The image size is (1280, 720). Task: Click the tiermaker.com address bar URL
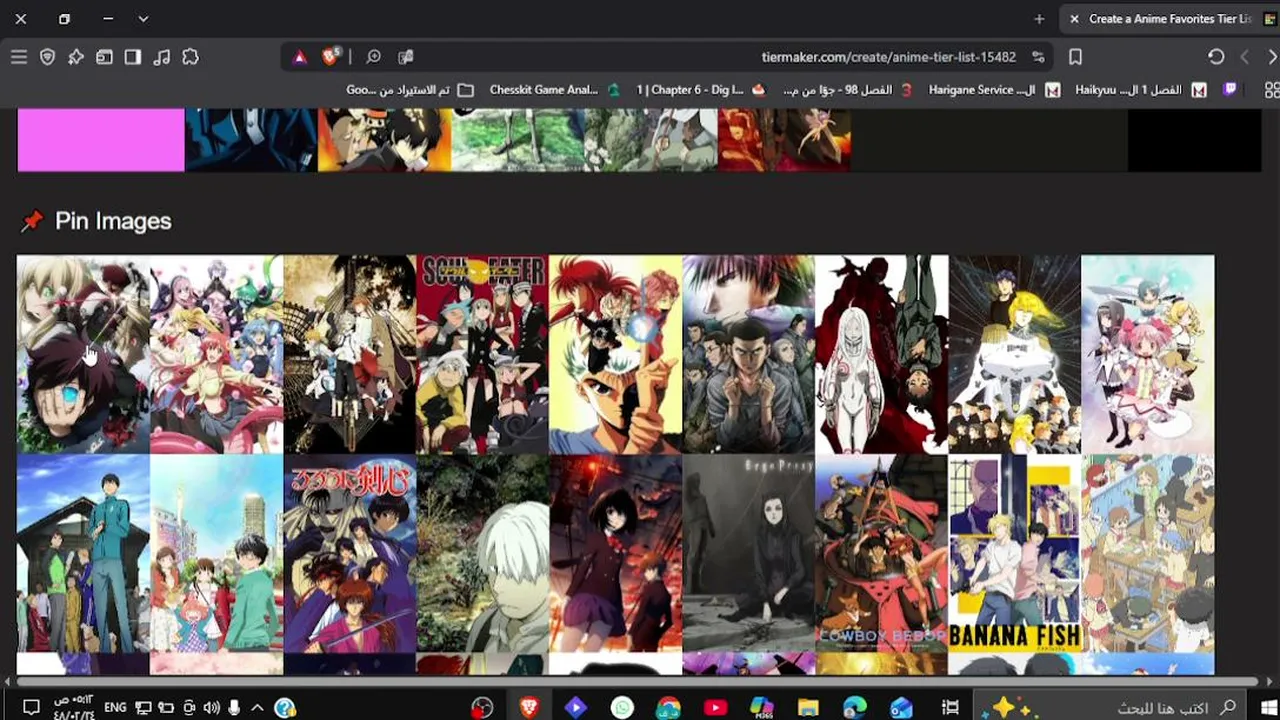(889, 57)
